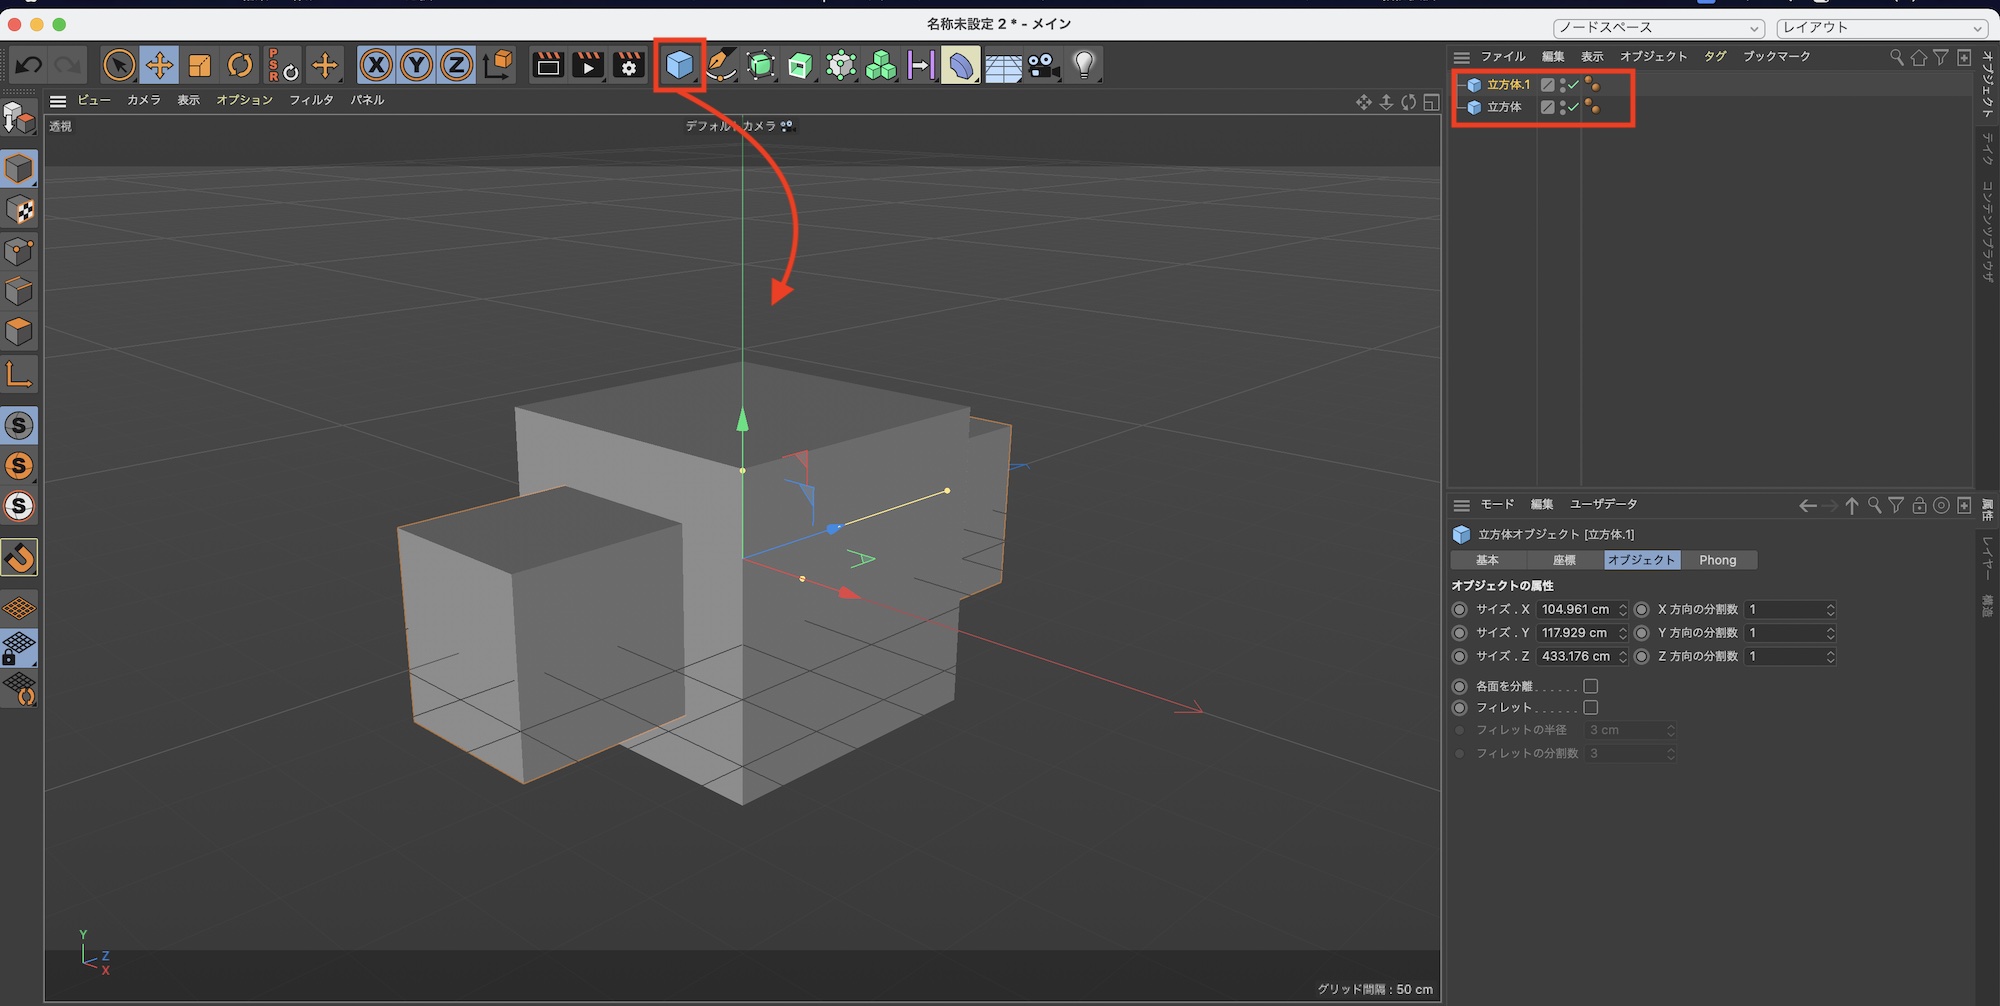Image resolution: width=2000 pixels, height=1006 pixels.
Task: Click the サイズ.Z input field
Action: (1576, 657)
